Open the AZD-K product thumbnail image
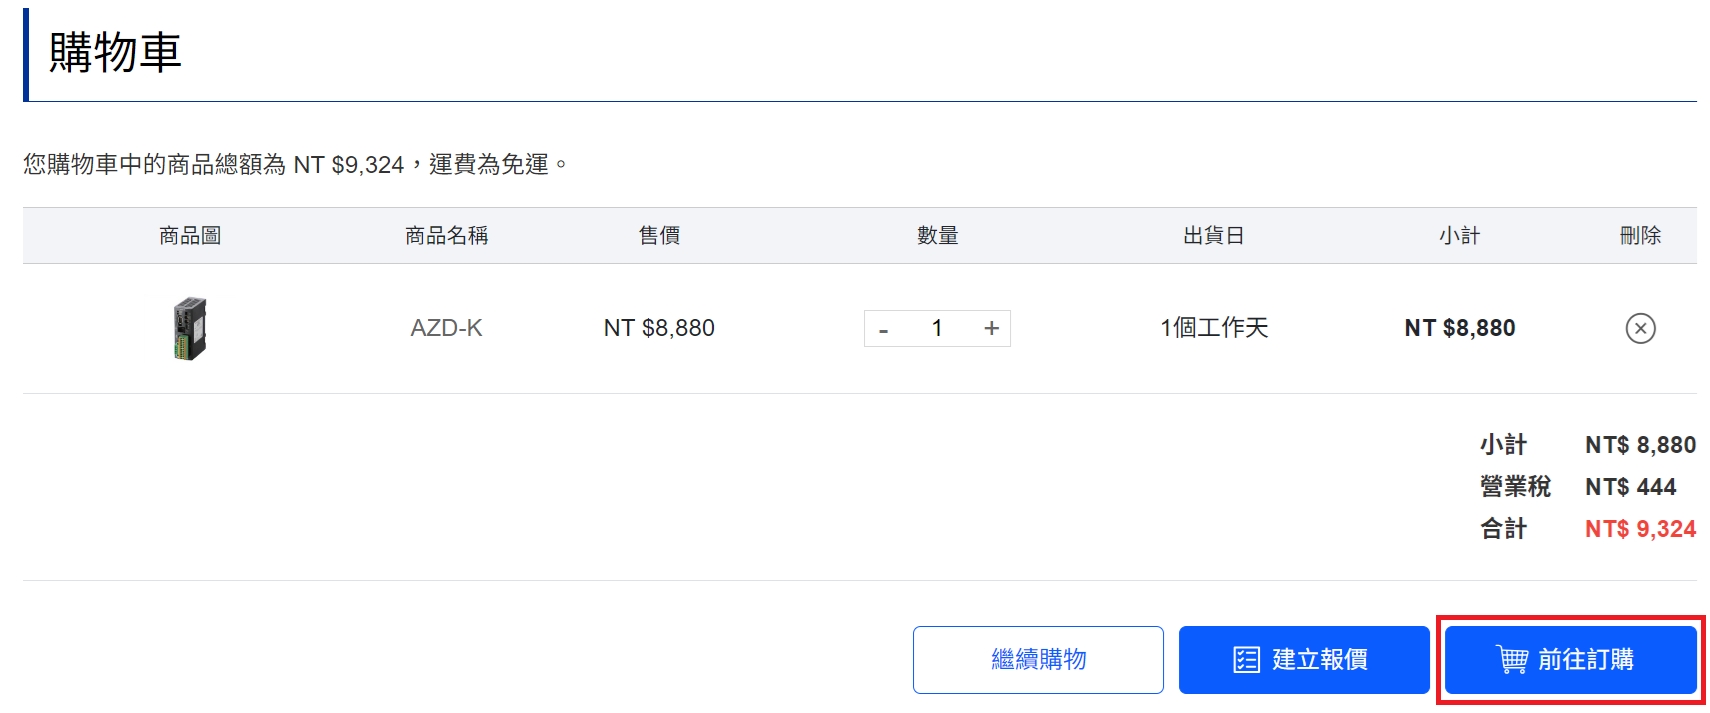Viewport: 1710px width, 713px height. pos(190,328)
